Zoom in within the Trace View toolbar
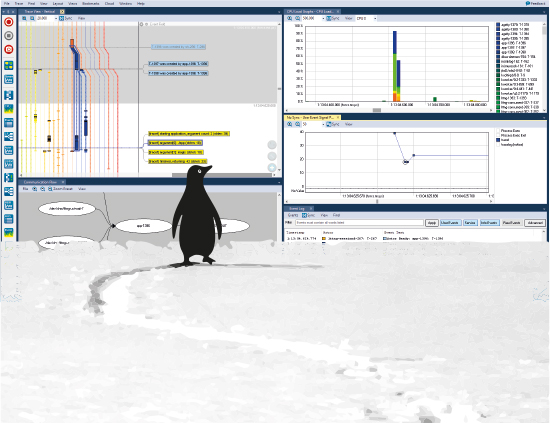 (x=24, y=18)
